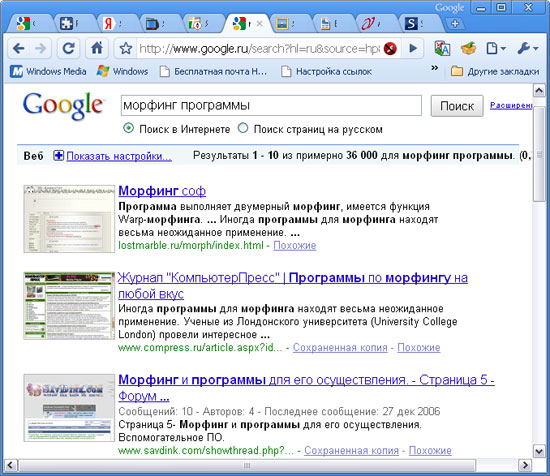Open the savdink.com result thumbnail

pos(69,408)
